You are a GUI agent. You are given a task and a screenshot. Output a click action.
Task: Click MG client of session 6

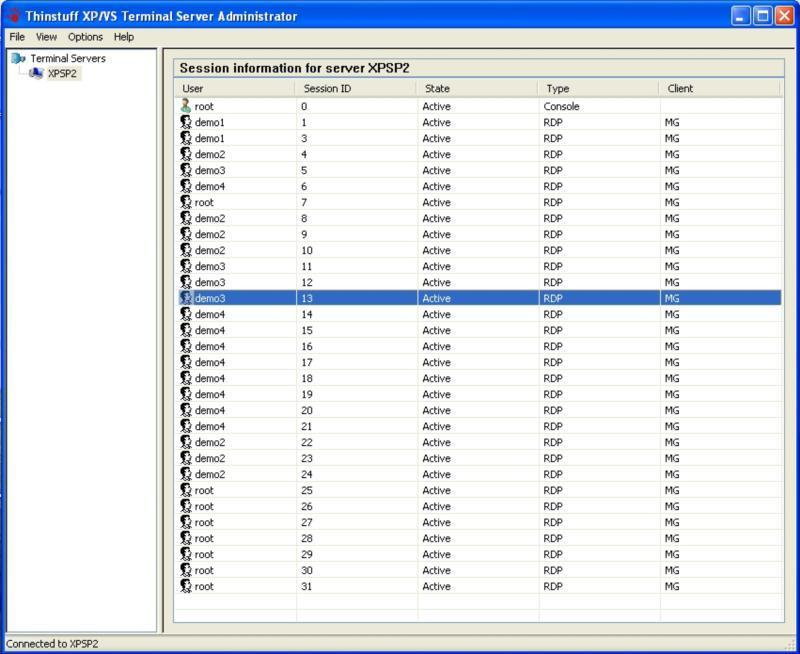point(672,186)
